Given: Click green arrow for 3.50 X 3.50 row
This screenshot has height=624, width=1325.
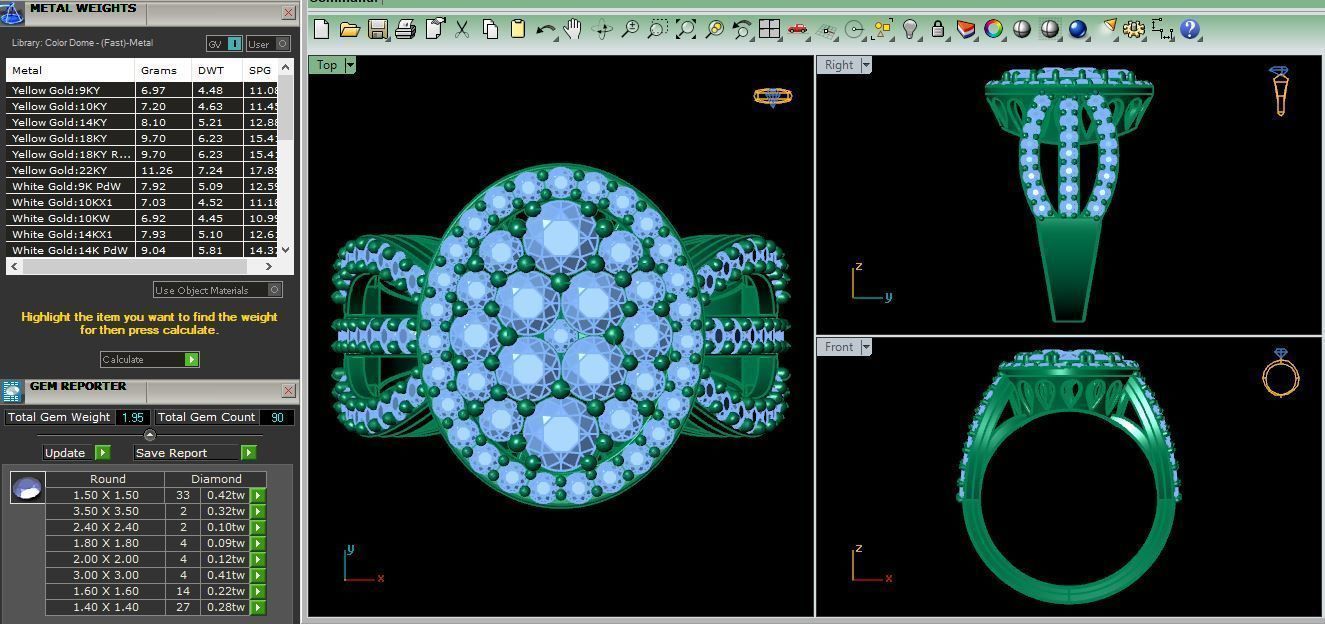Looking at the screenshot, I should 258,511.
